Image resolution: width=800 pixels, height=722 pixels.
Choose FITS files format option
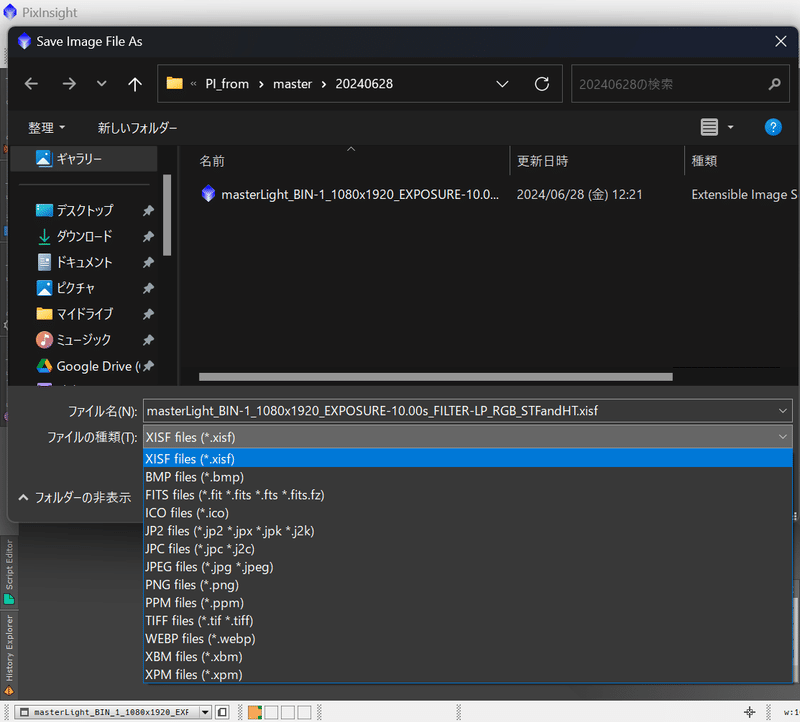click(x=468, y=495)
